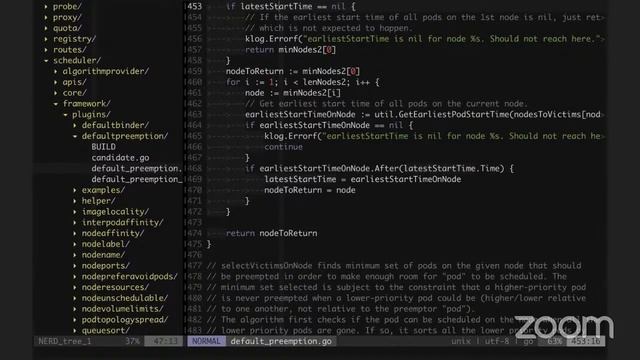
Task: Expand the routes/ folder arrow
Action: pos(46,50)
